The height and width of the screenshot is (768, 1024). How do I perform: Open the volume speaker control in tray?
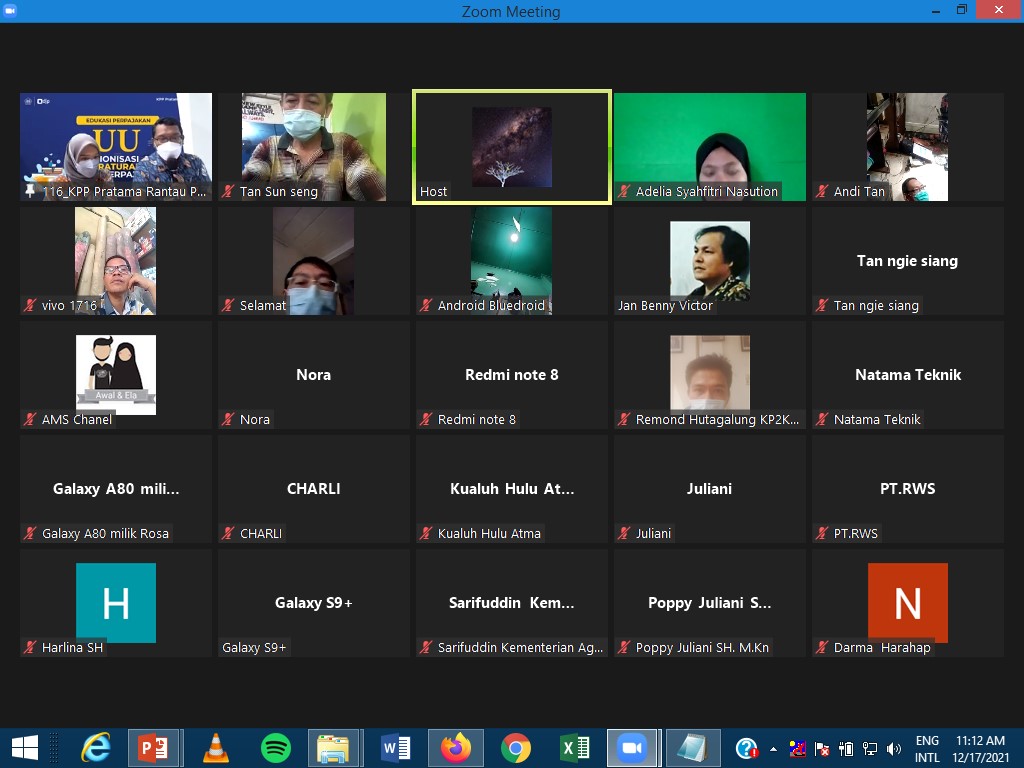[893, 749]
